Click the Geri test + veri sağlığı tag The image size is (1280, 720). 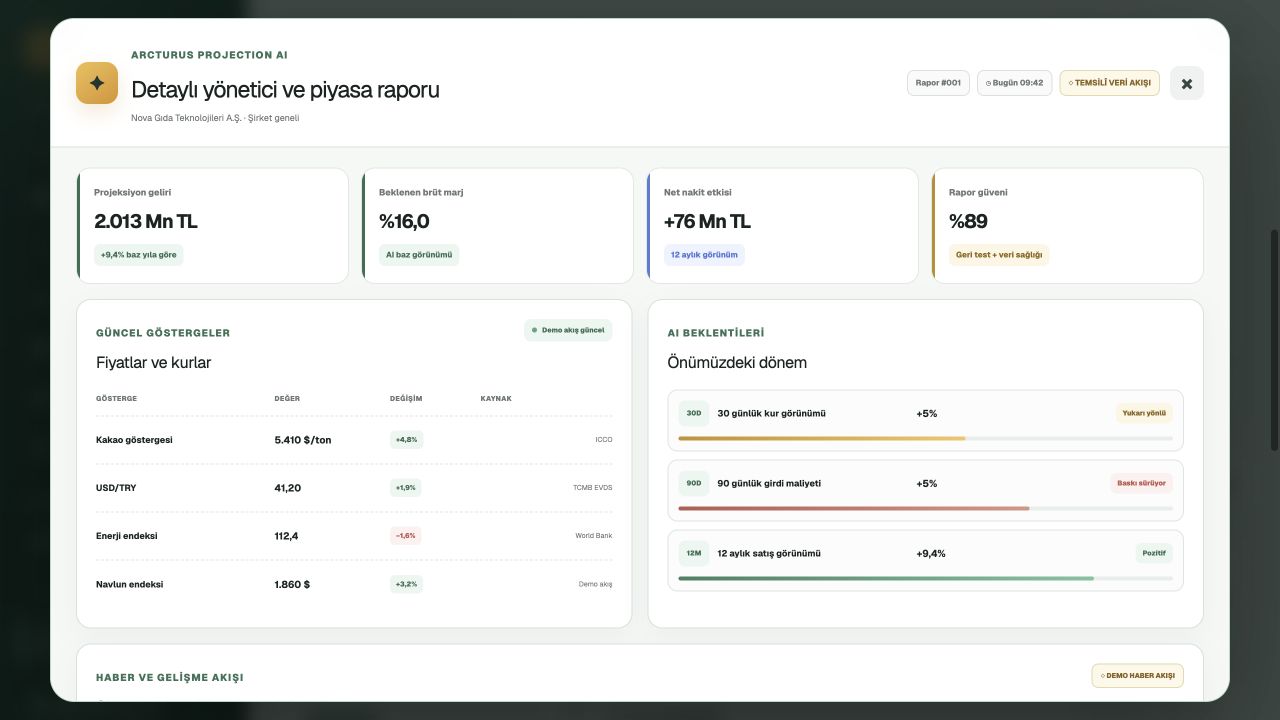[999, 255]
